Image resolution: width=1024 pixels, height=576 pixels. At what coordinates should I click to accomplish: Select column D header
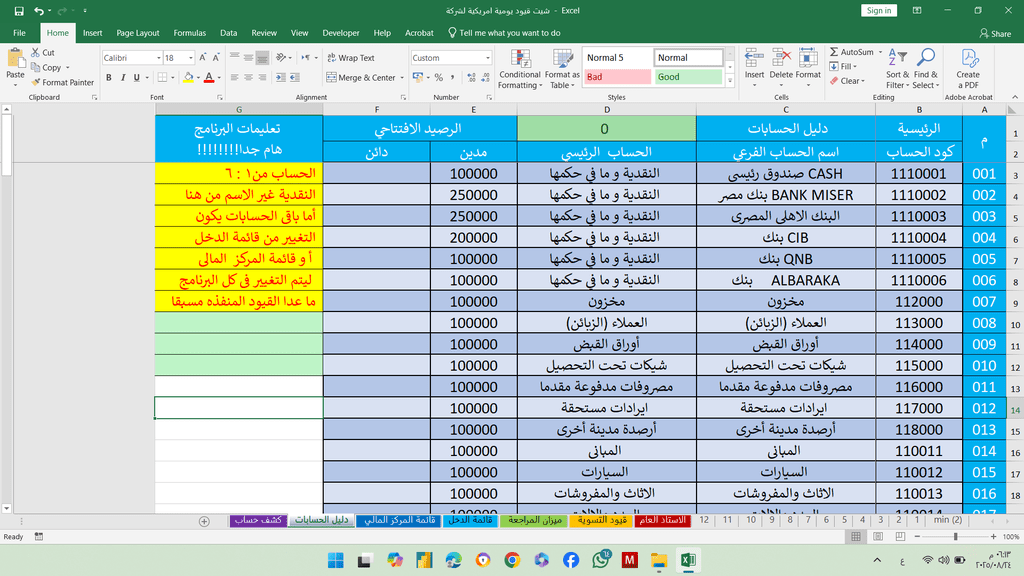(606, 110)
